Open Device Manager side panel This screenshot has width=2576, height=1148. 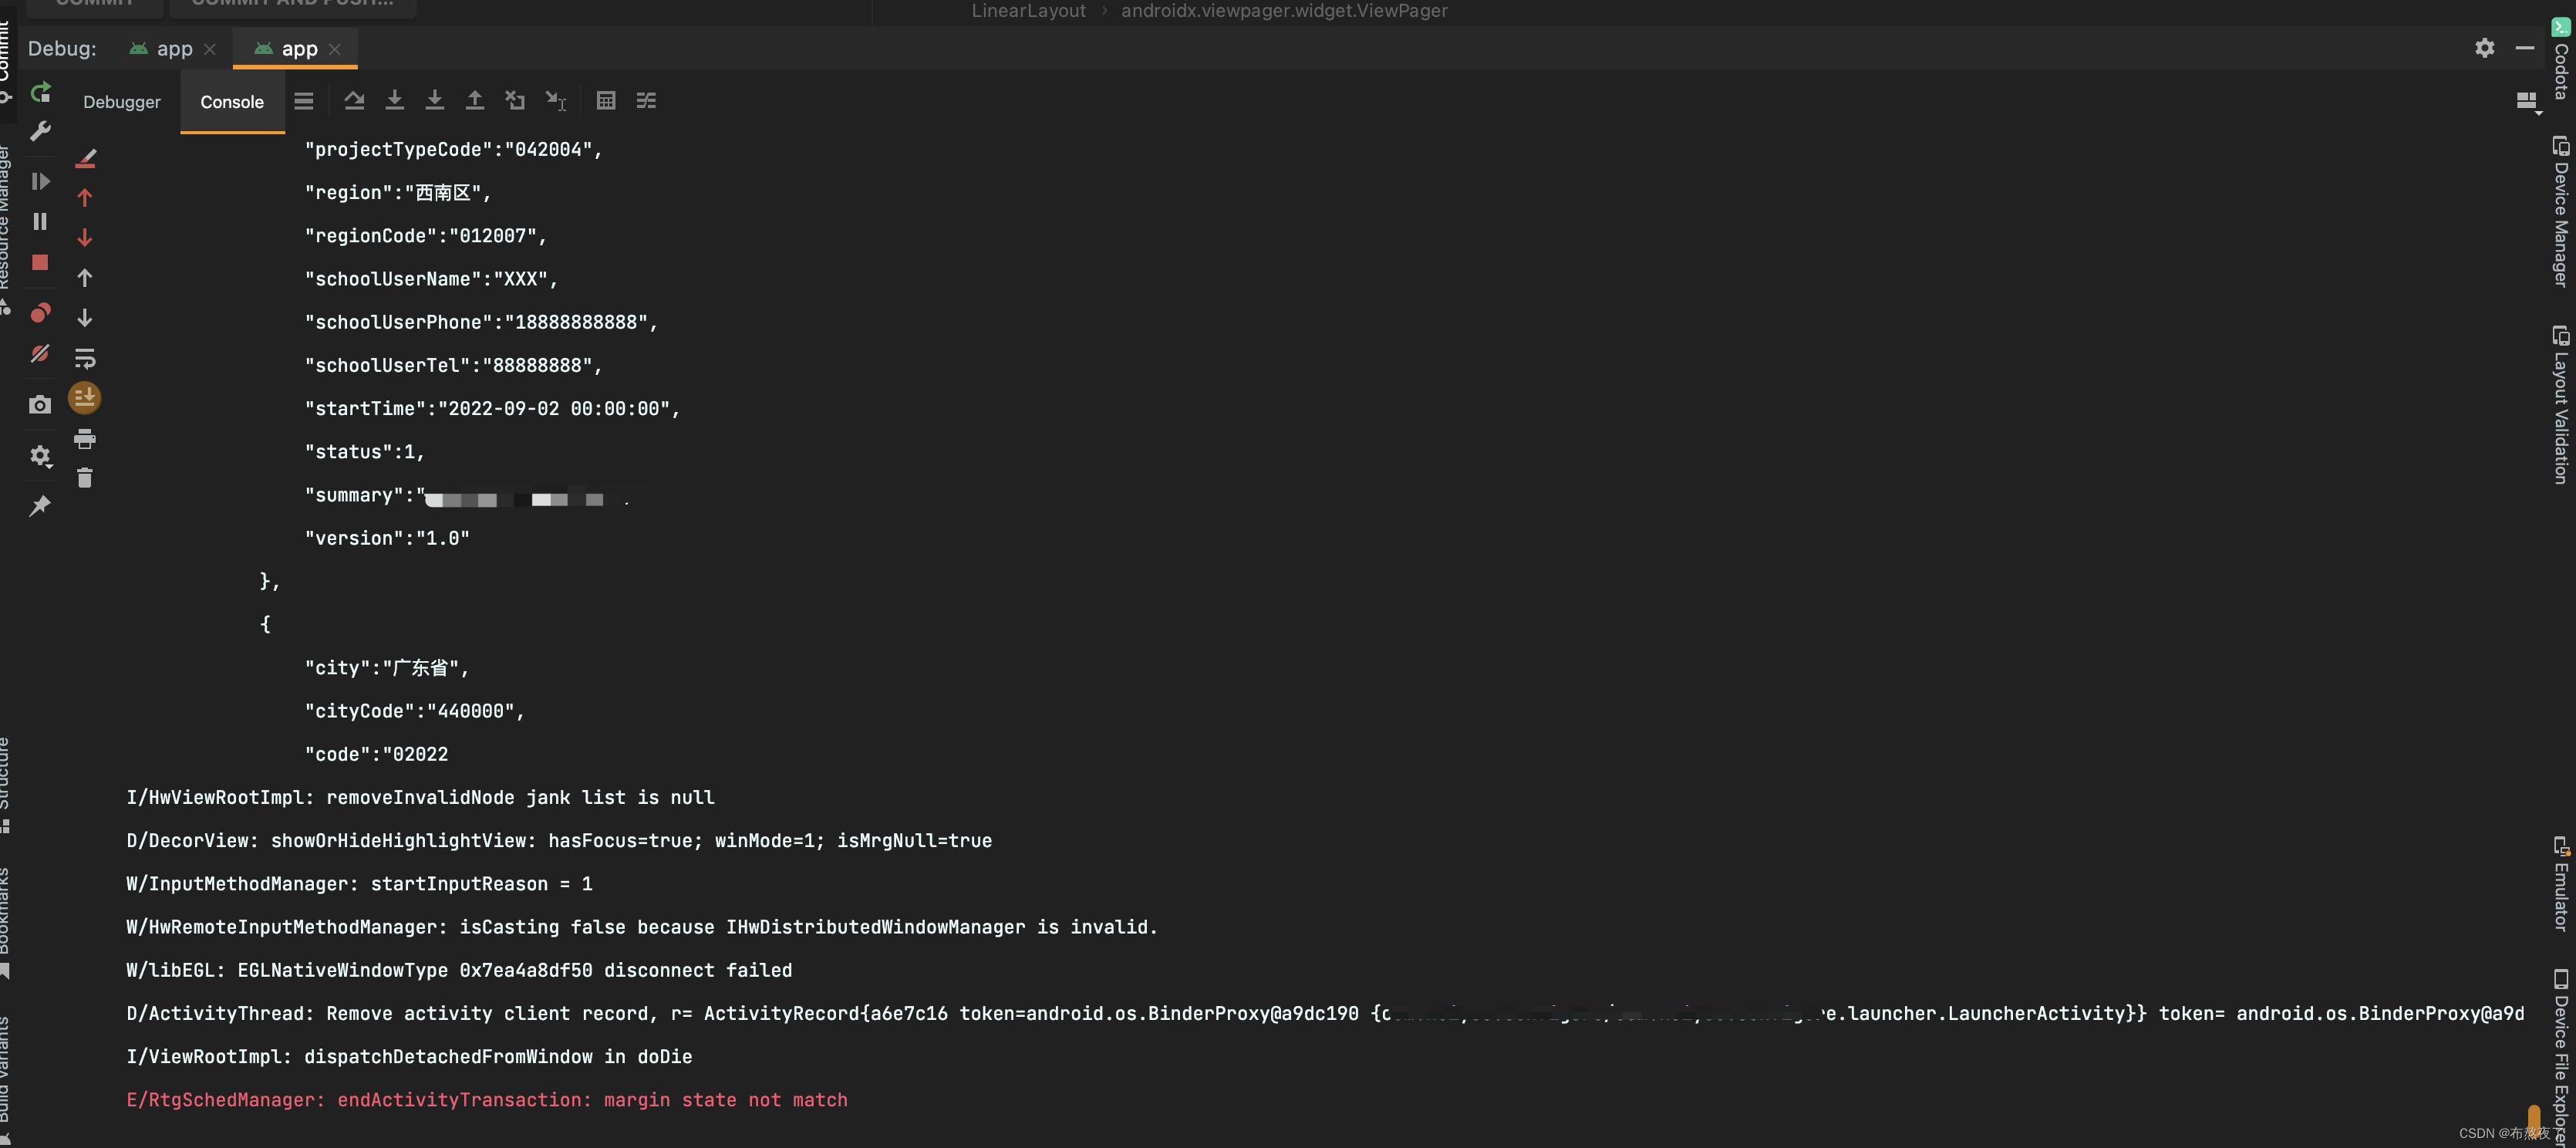2560,212
